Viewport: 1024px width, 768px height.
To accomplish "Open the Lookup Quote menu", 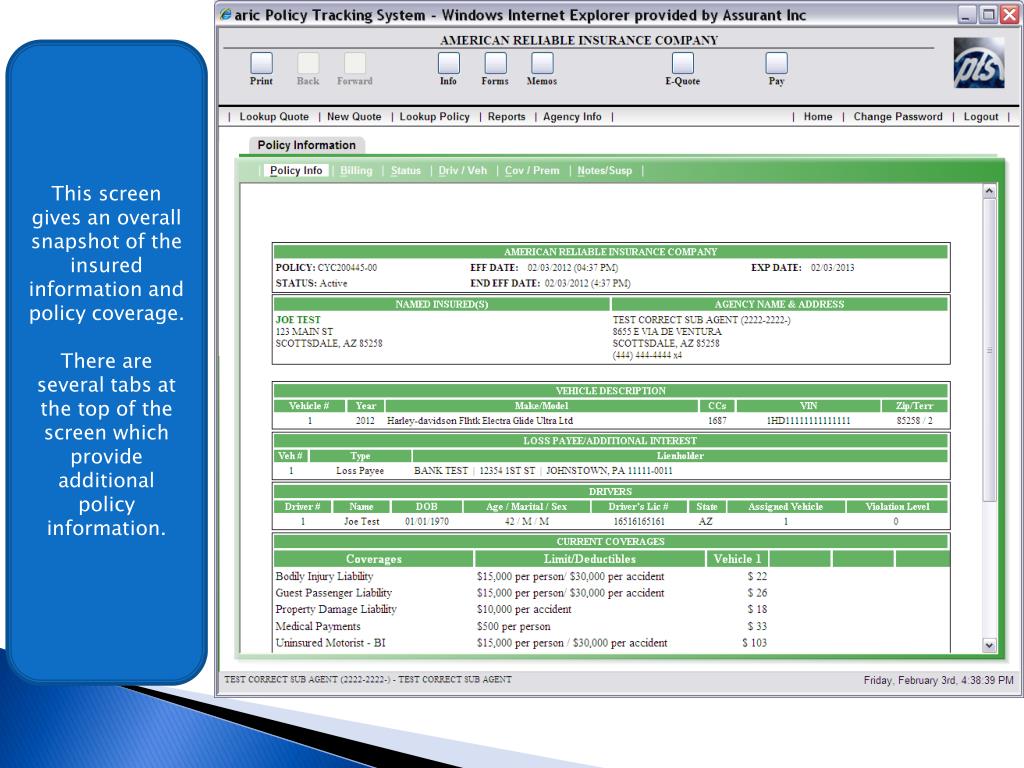I will tap(274, 117).
